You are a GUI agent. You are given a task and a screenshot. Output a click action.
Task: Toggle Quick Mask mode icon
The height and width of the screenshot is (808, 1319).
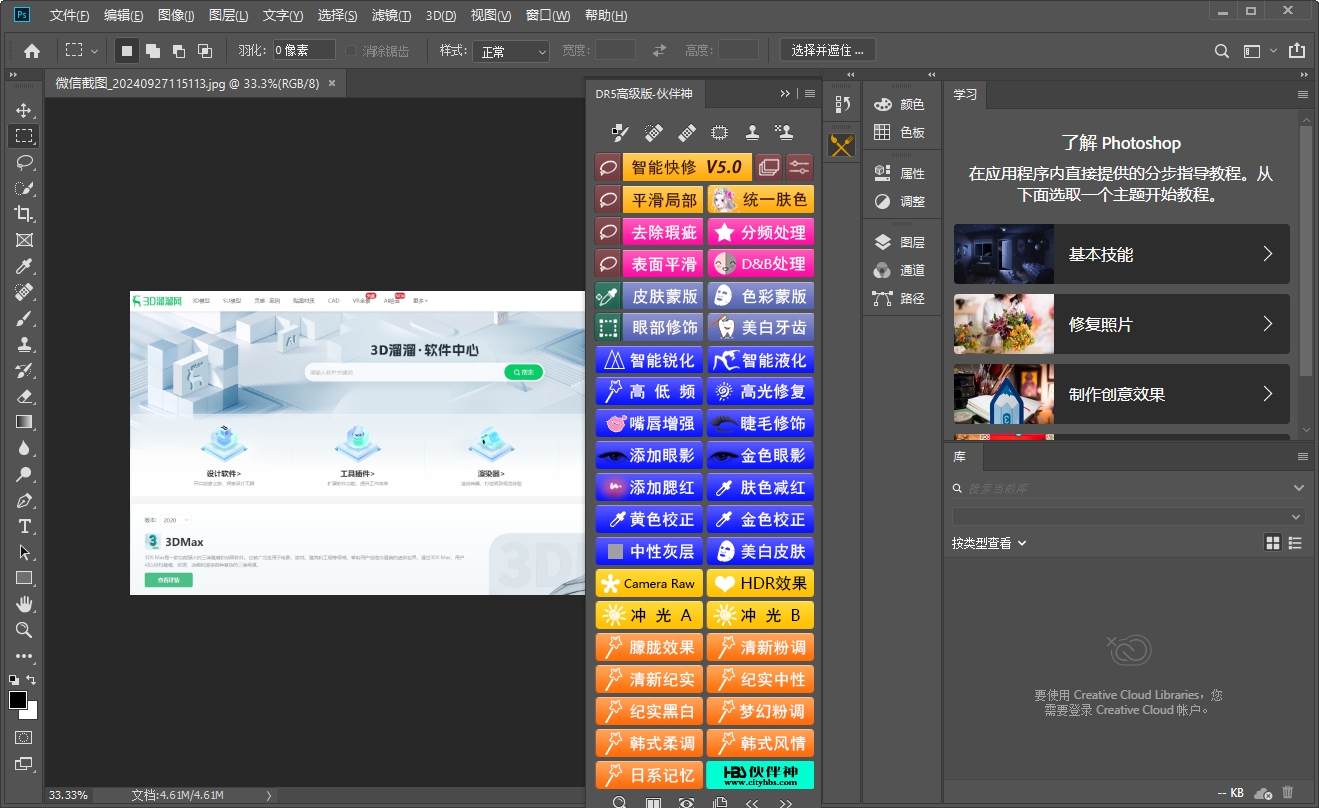[24, 738]
